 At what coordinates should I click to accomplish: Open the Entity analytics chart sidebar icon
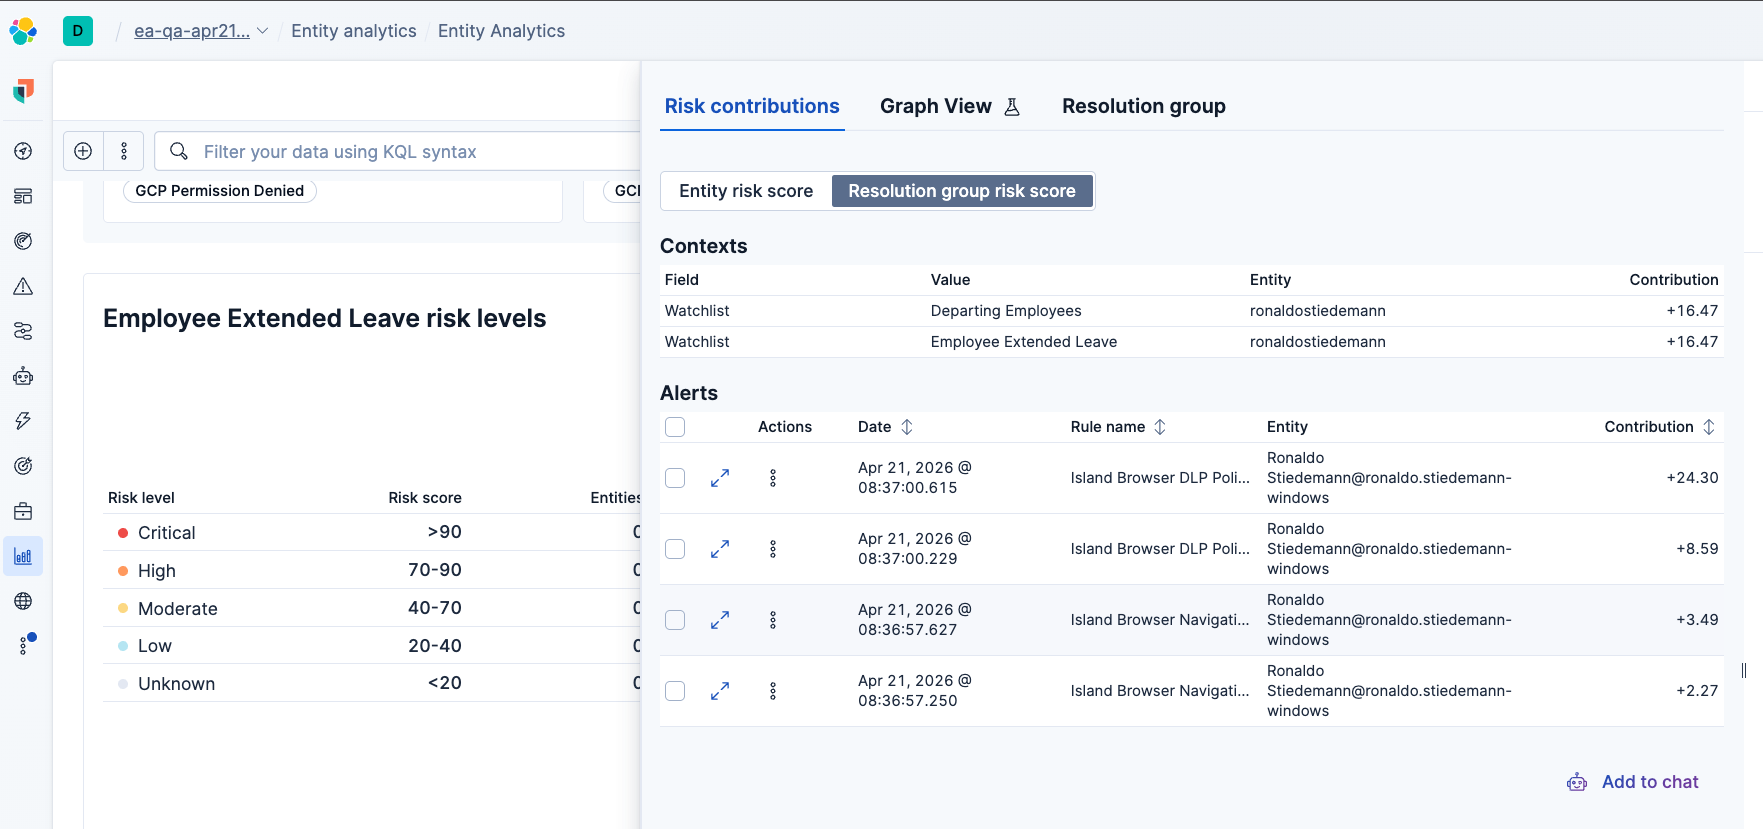tap(23, 556)
